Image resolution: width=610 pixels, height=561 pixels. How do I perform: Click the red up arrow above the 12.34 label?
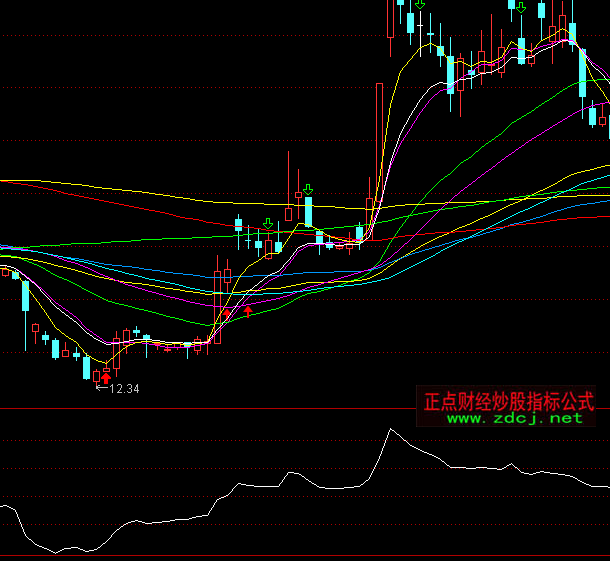106,378
